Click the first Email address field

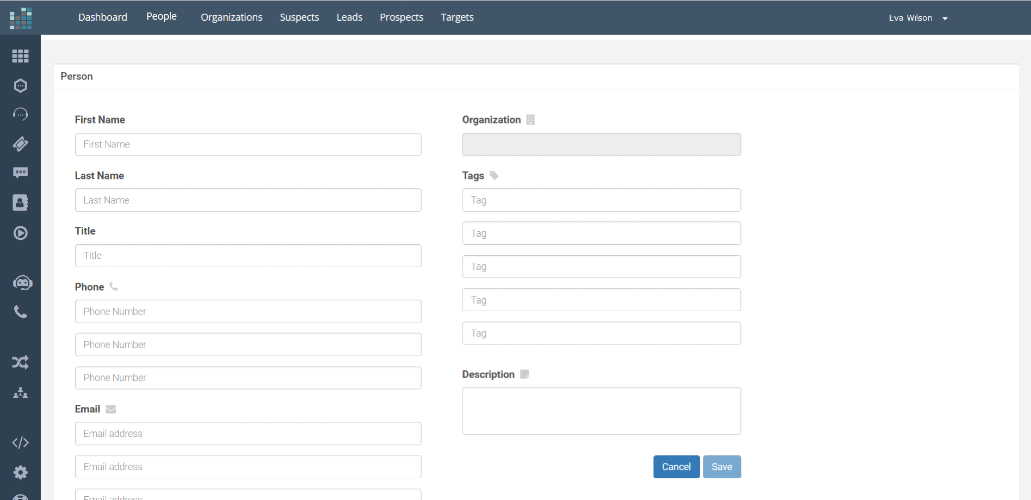(248, 434)
